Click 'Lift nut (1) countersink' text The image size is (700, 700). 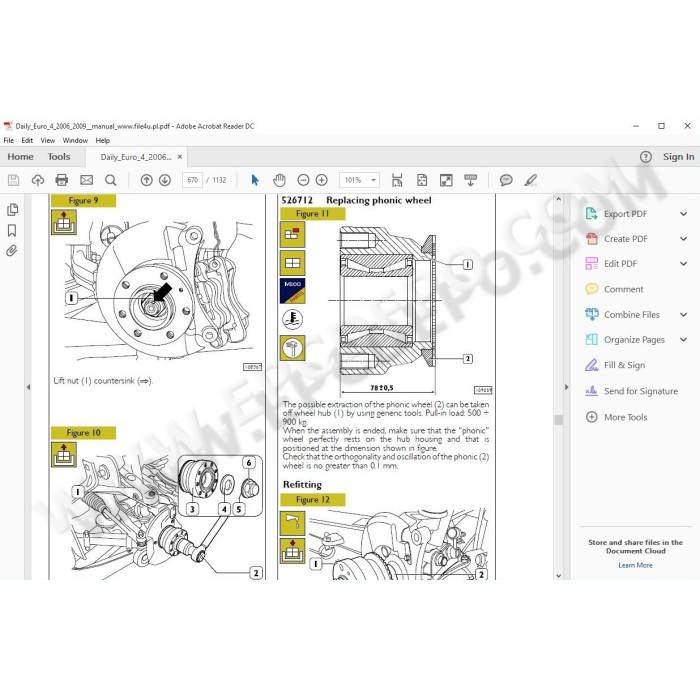click(x=103, y=381)
